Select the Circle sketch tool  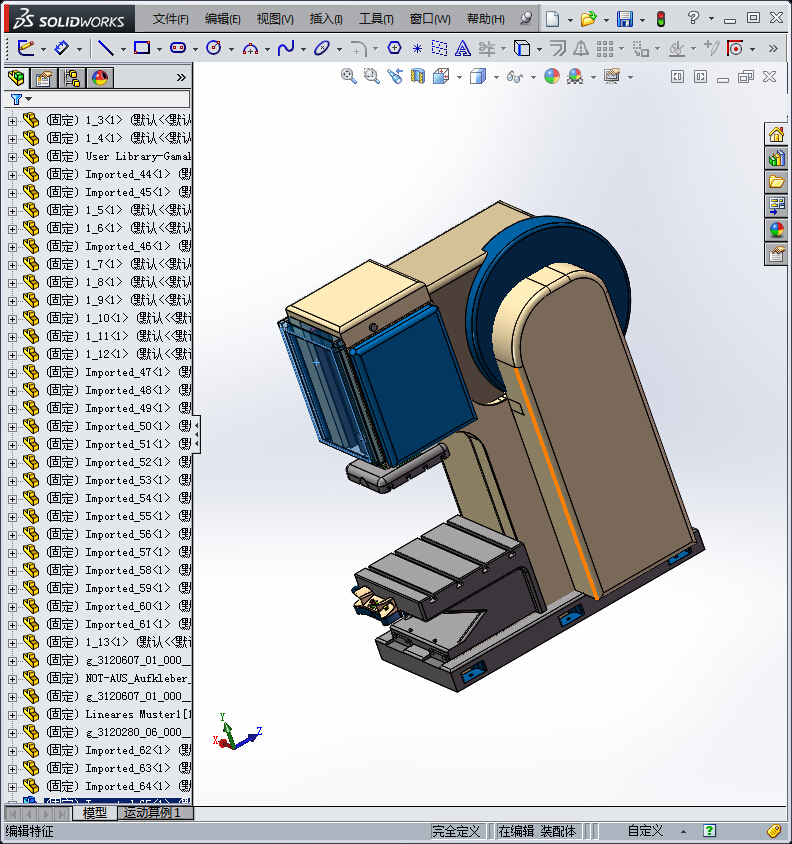click(x=213, y=48)
